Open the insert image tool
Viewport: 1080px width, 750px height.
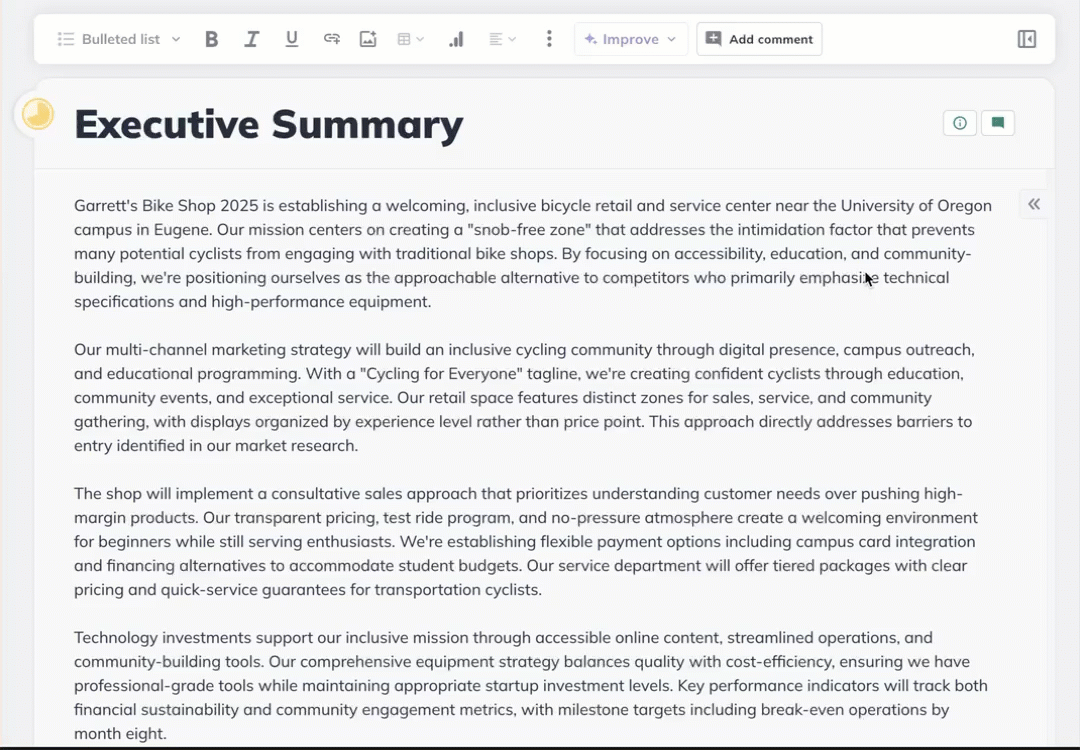(x=368, y=39)
